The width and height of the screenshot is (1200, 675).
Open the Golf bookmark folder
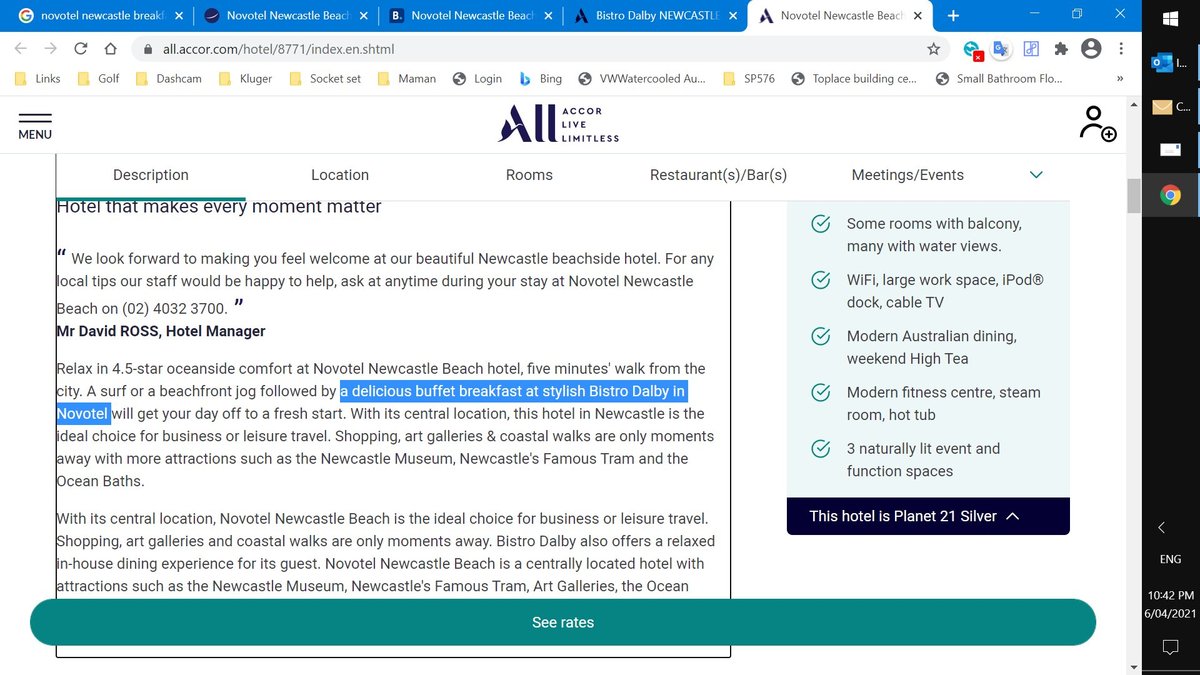pos(98,79)
